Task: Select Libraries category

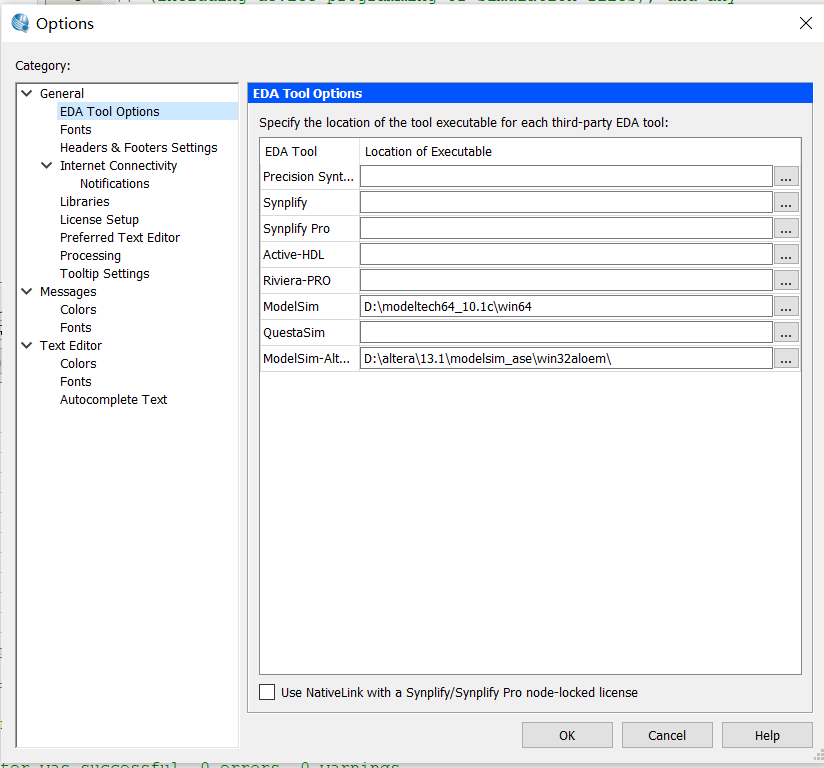Action: tap(85, 201)
